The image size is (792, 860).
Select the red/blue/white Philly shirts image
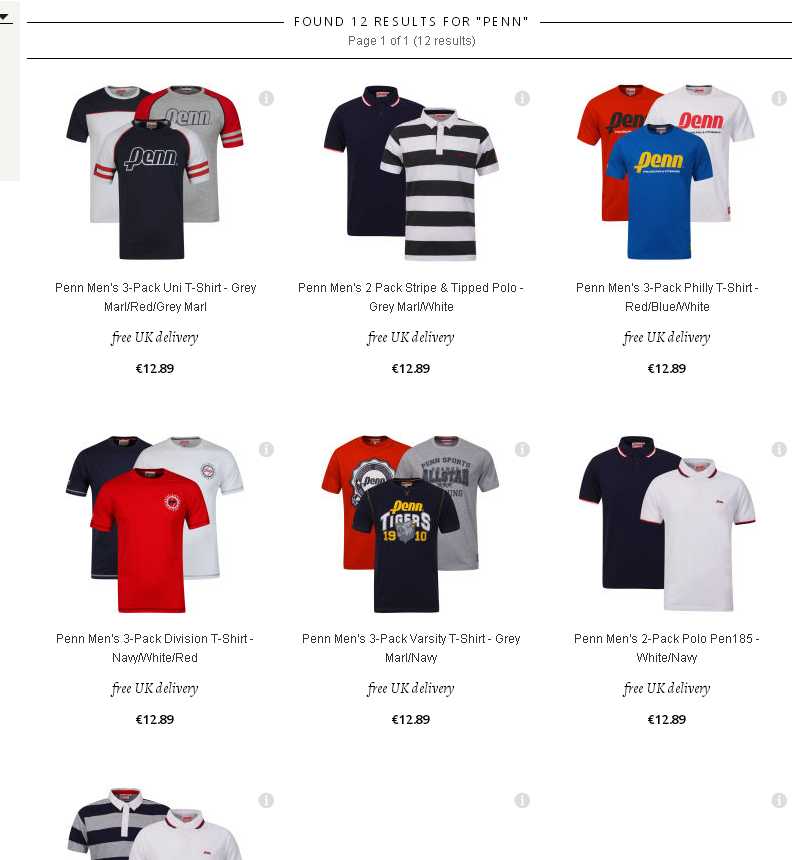coord(666,172)
